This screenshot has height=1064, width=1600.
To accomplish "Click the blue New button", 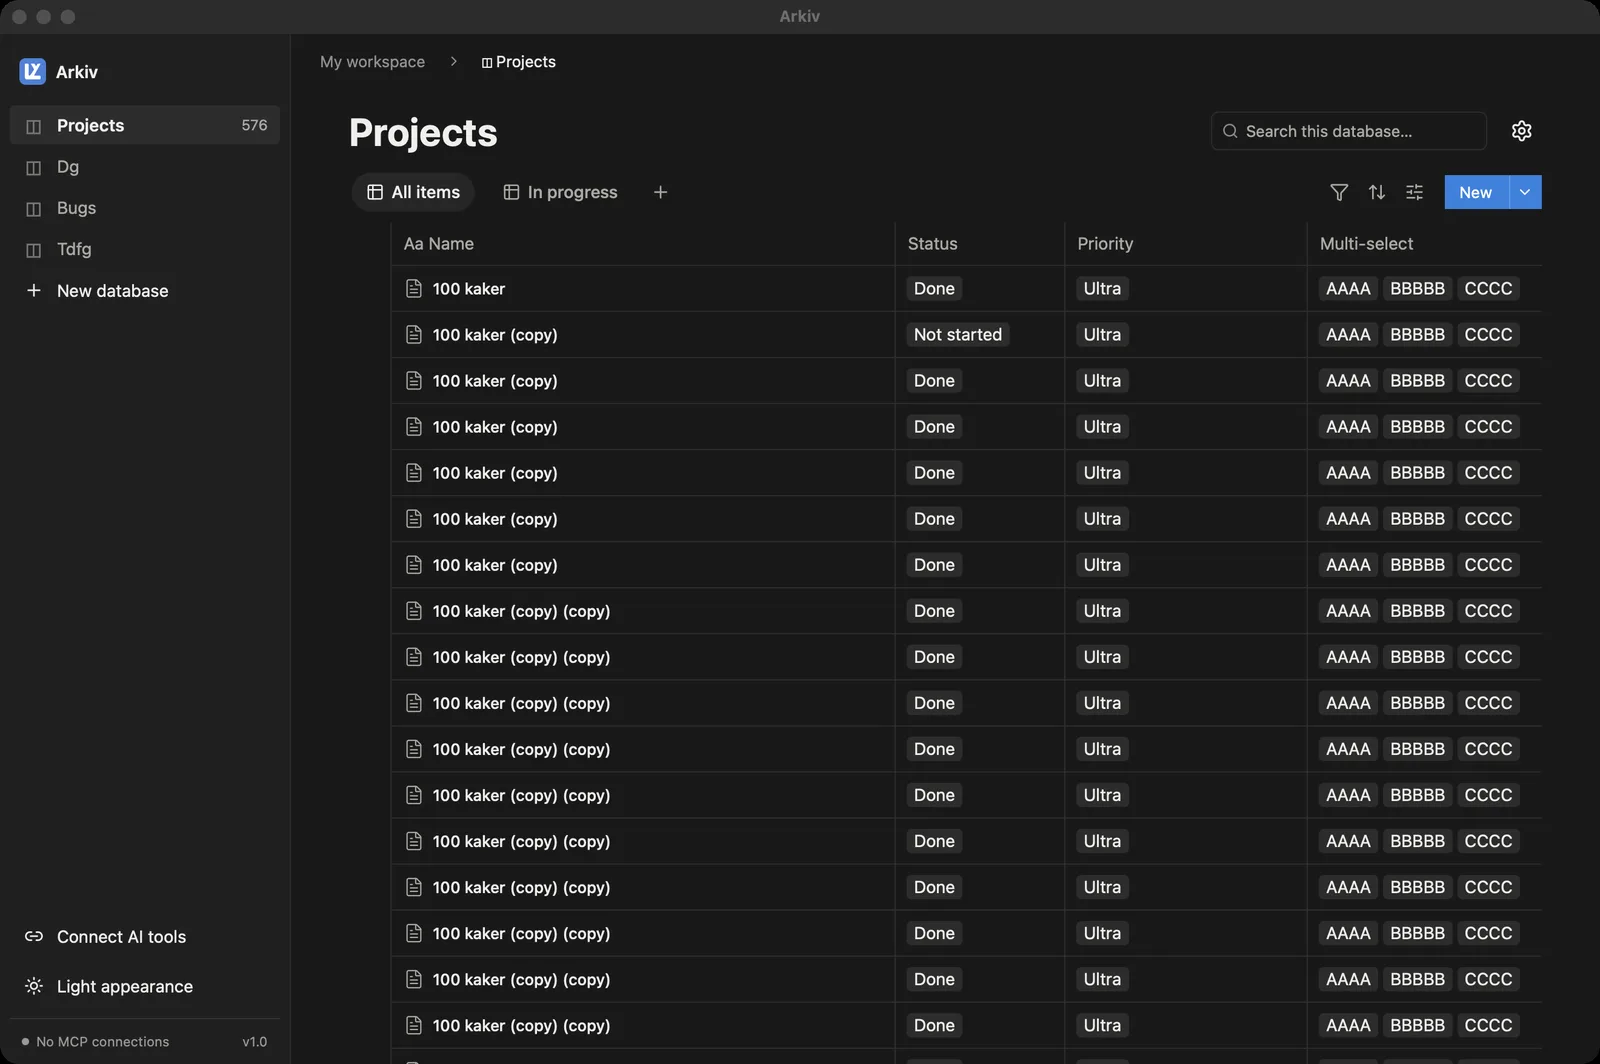I will (x=1476, y=192).
